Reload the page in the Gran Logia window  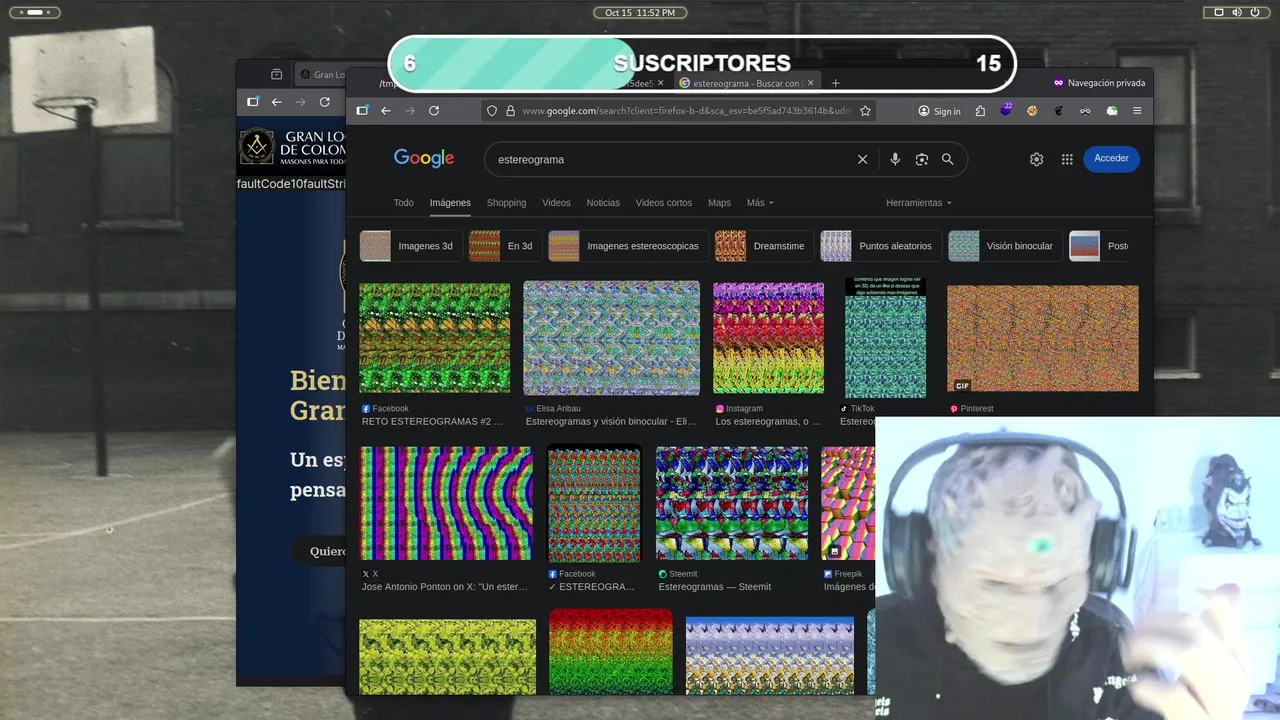coord(324,102)
